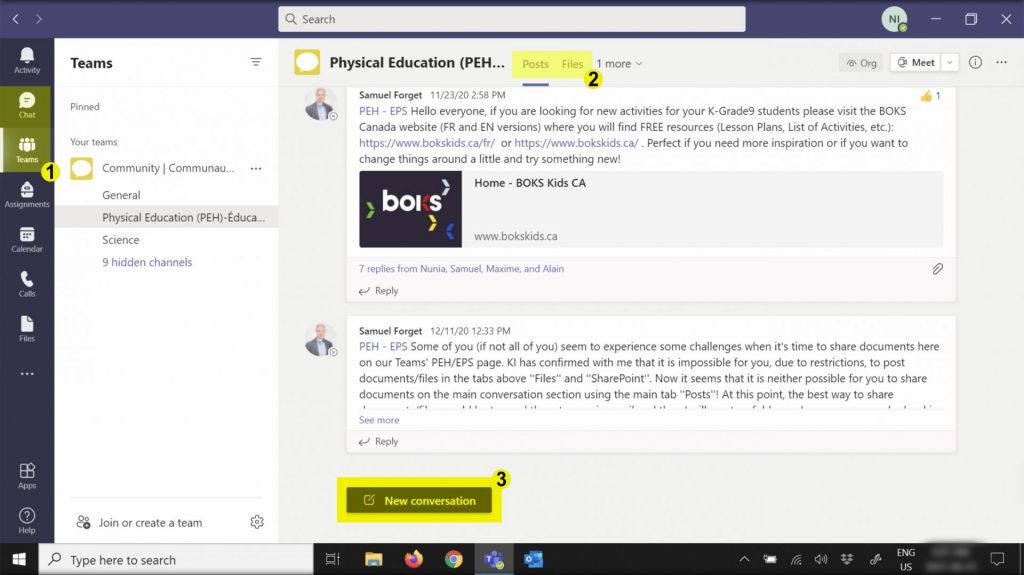Reply to the 12/11/20 post
The width and height of the screenshot is (1024, 575).
[379, 442]
